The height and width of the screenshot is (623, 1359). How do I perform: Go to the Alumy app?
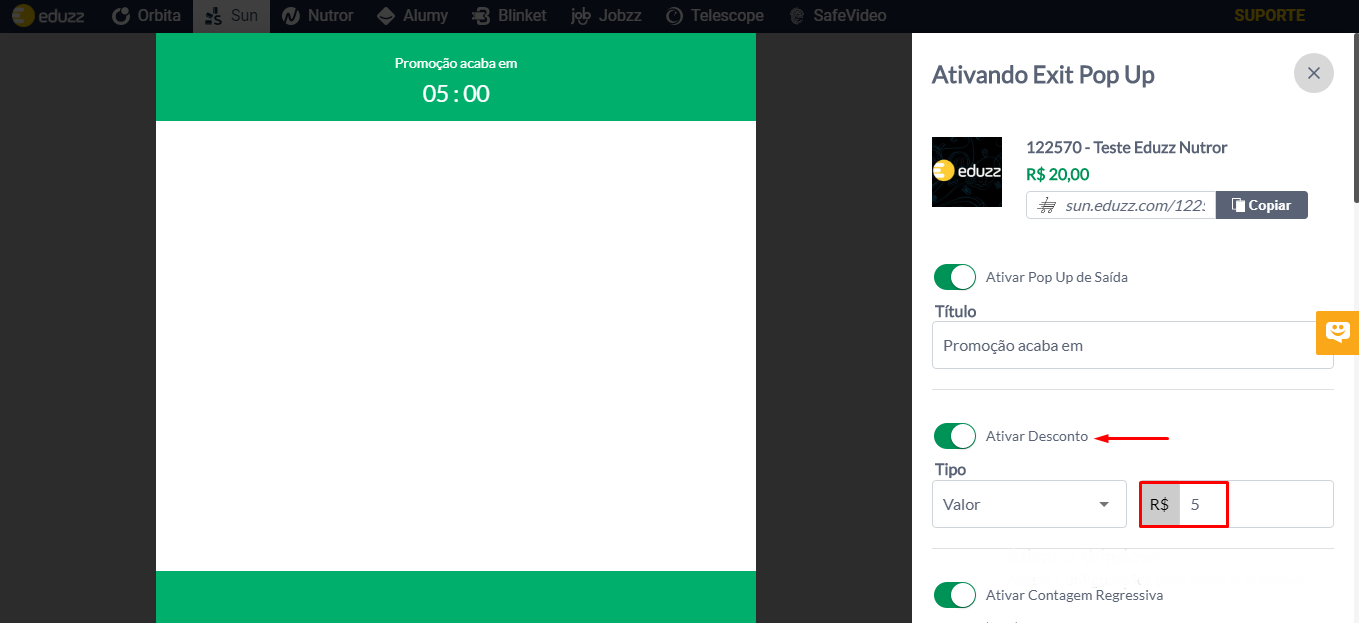(413, 16)
